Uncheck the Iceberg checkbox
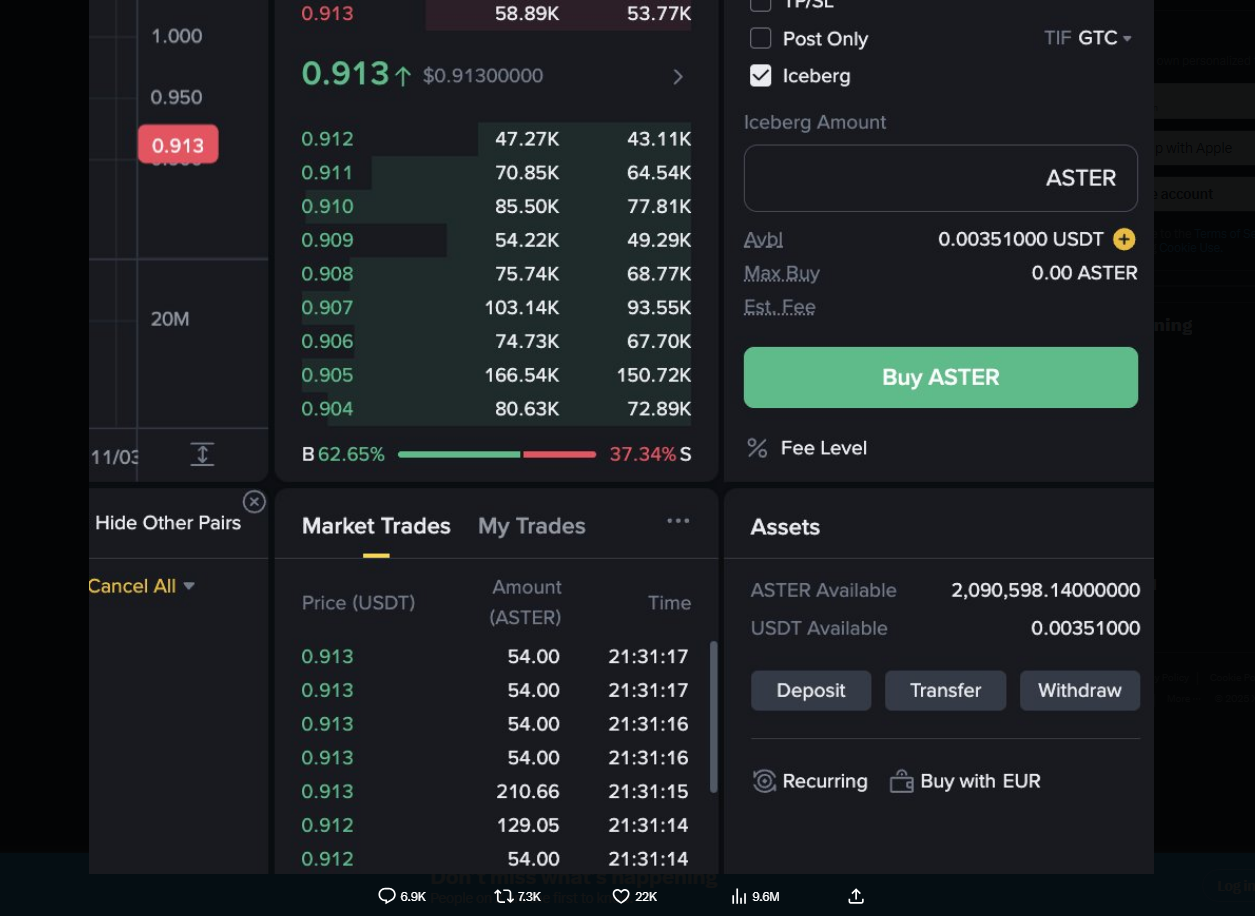Screen dimensions: 1255x916 click(x=761, y=75)
